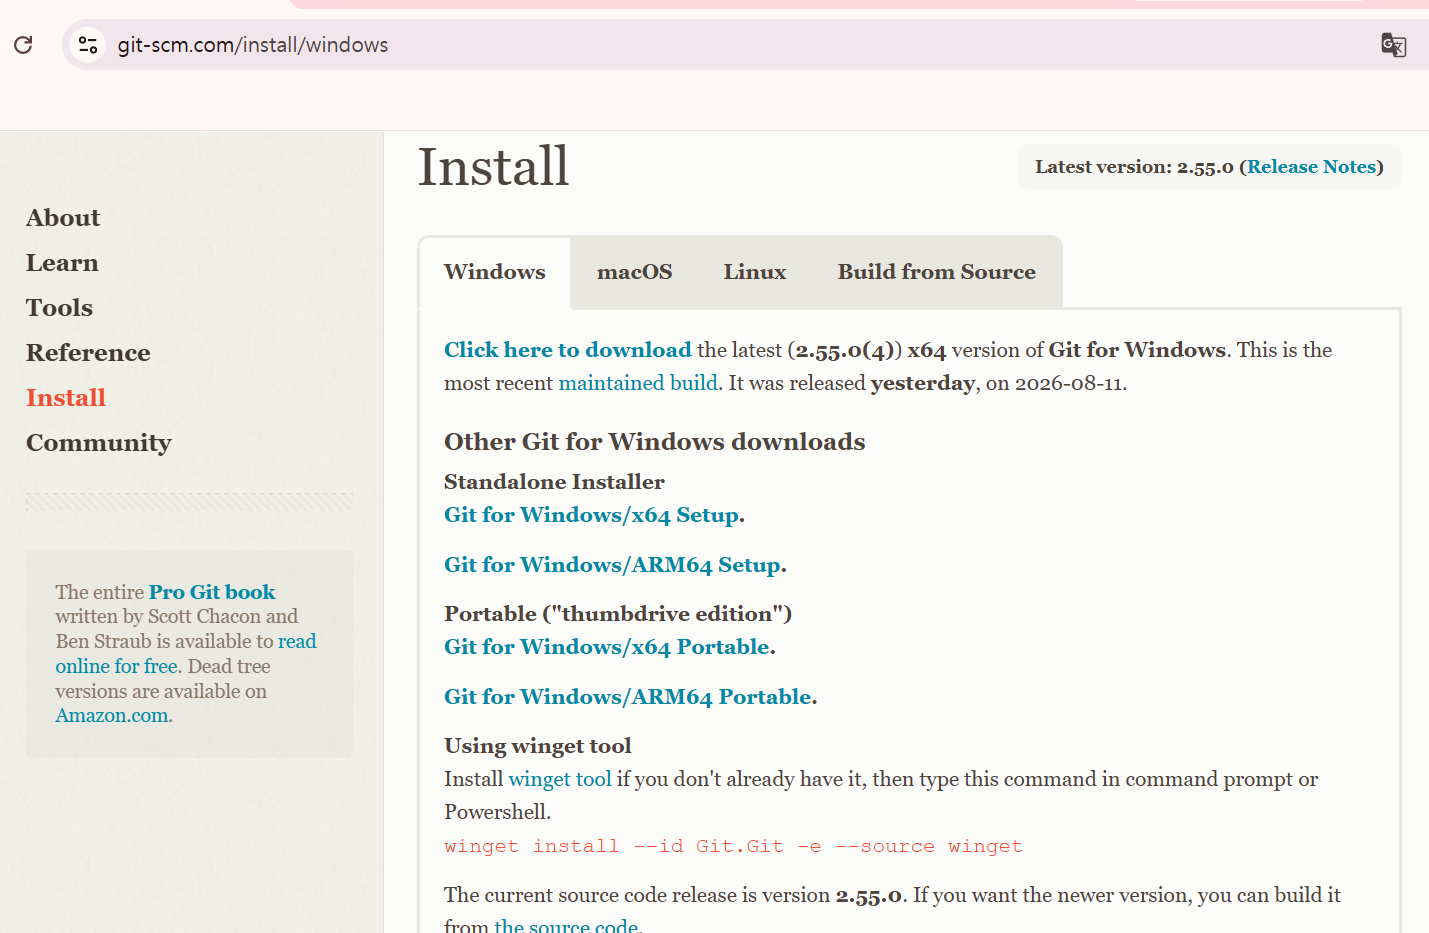This screenshot has height=933, width=1429.
Task: Download Git for Windows/x64 Setup
Action: 592,515
